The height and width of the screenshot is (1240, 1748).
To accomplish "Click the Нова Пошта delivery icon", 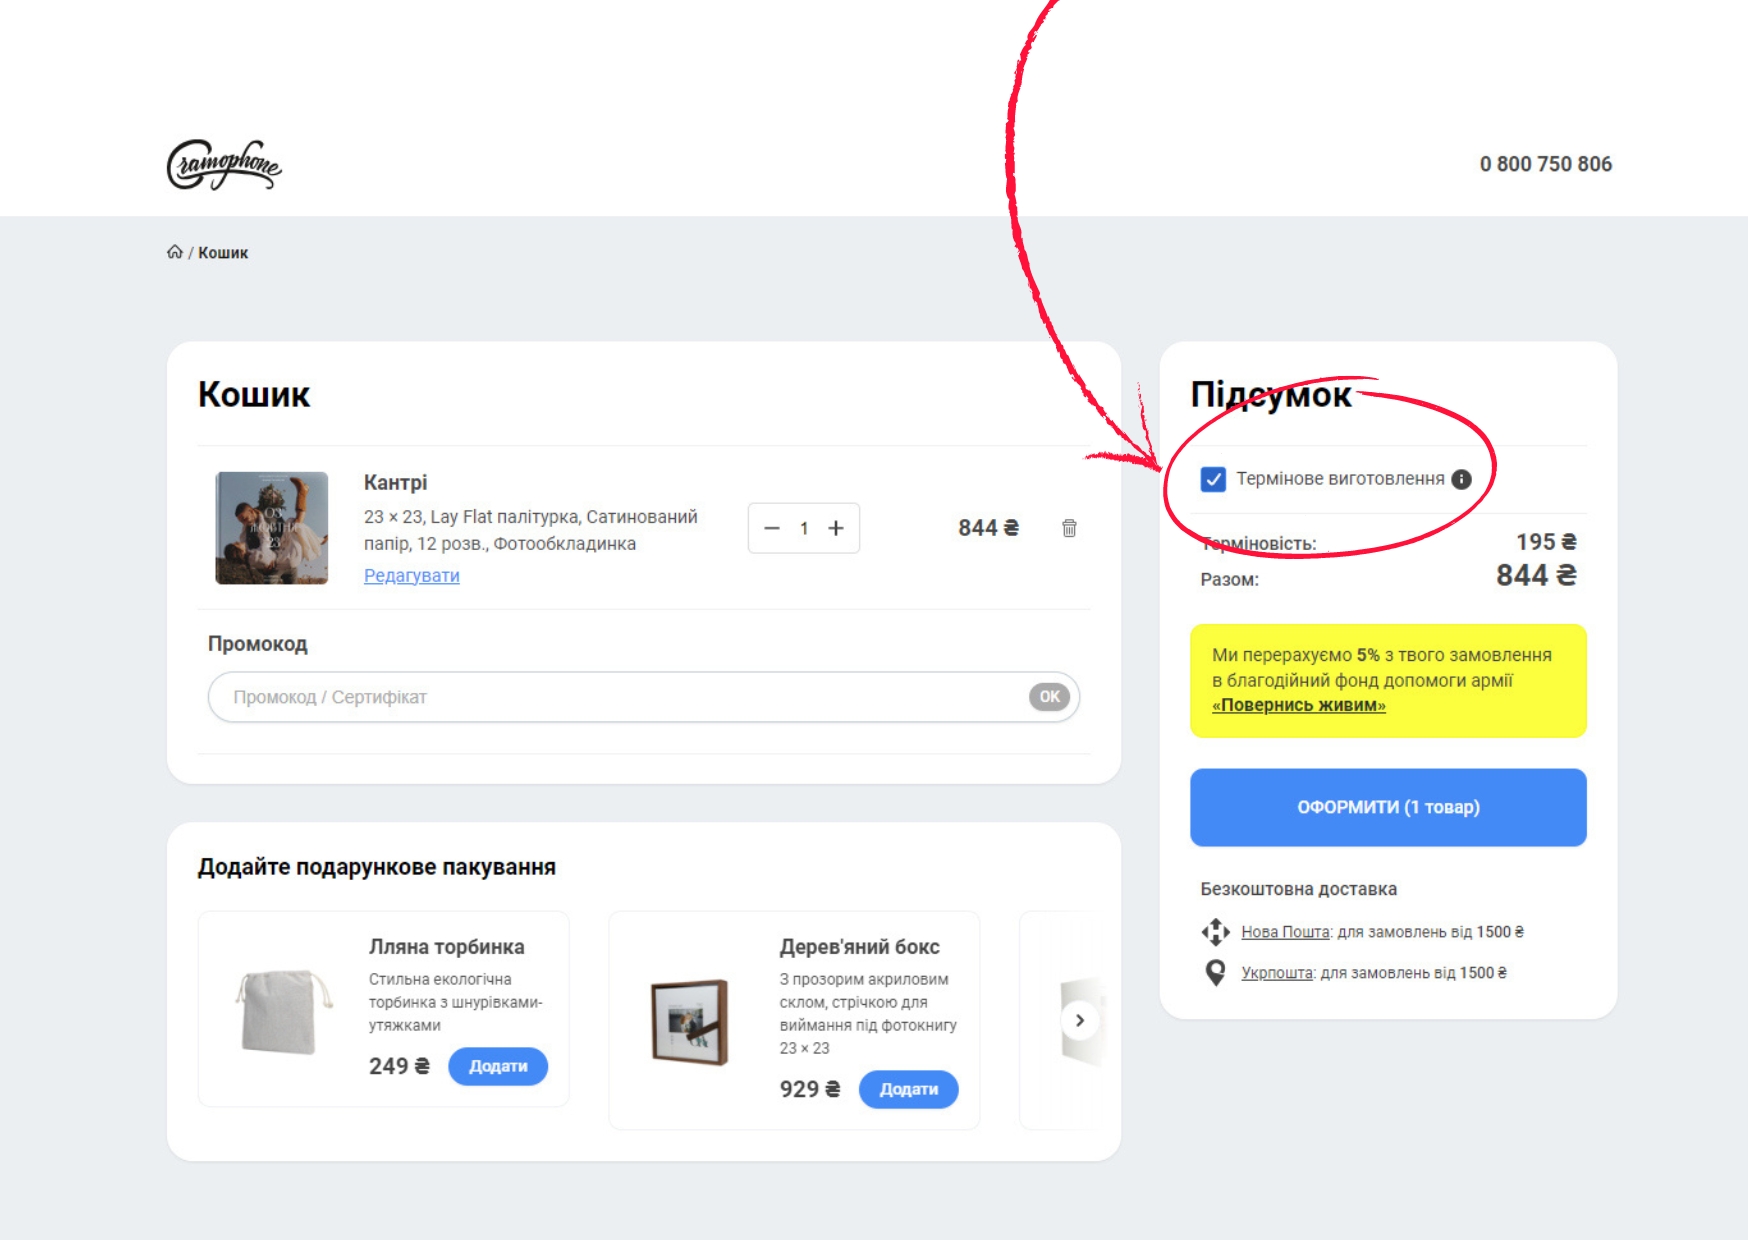I will [x=1215, y=932].
